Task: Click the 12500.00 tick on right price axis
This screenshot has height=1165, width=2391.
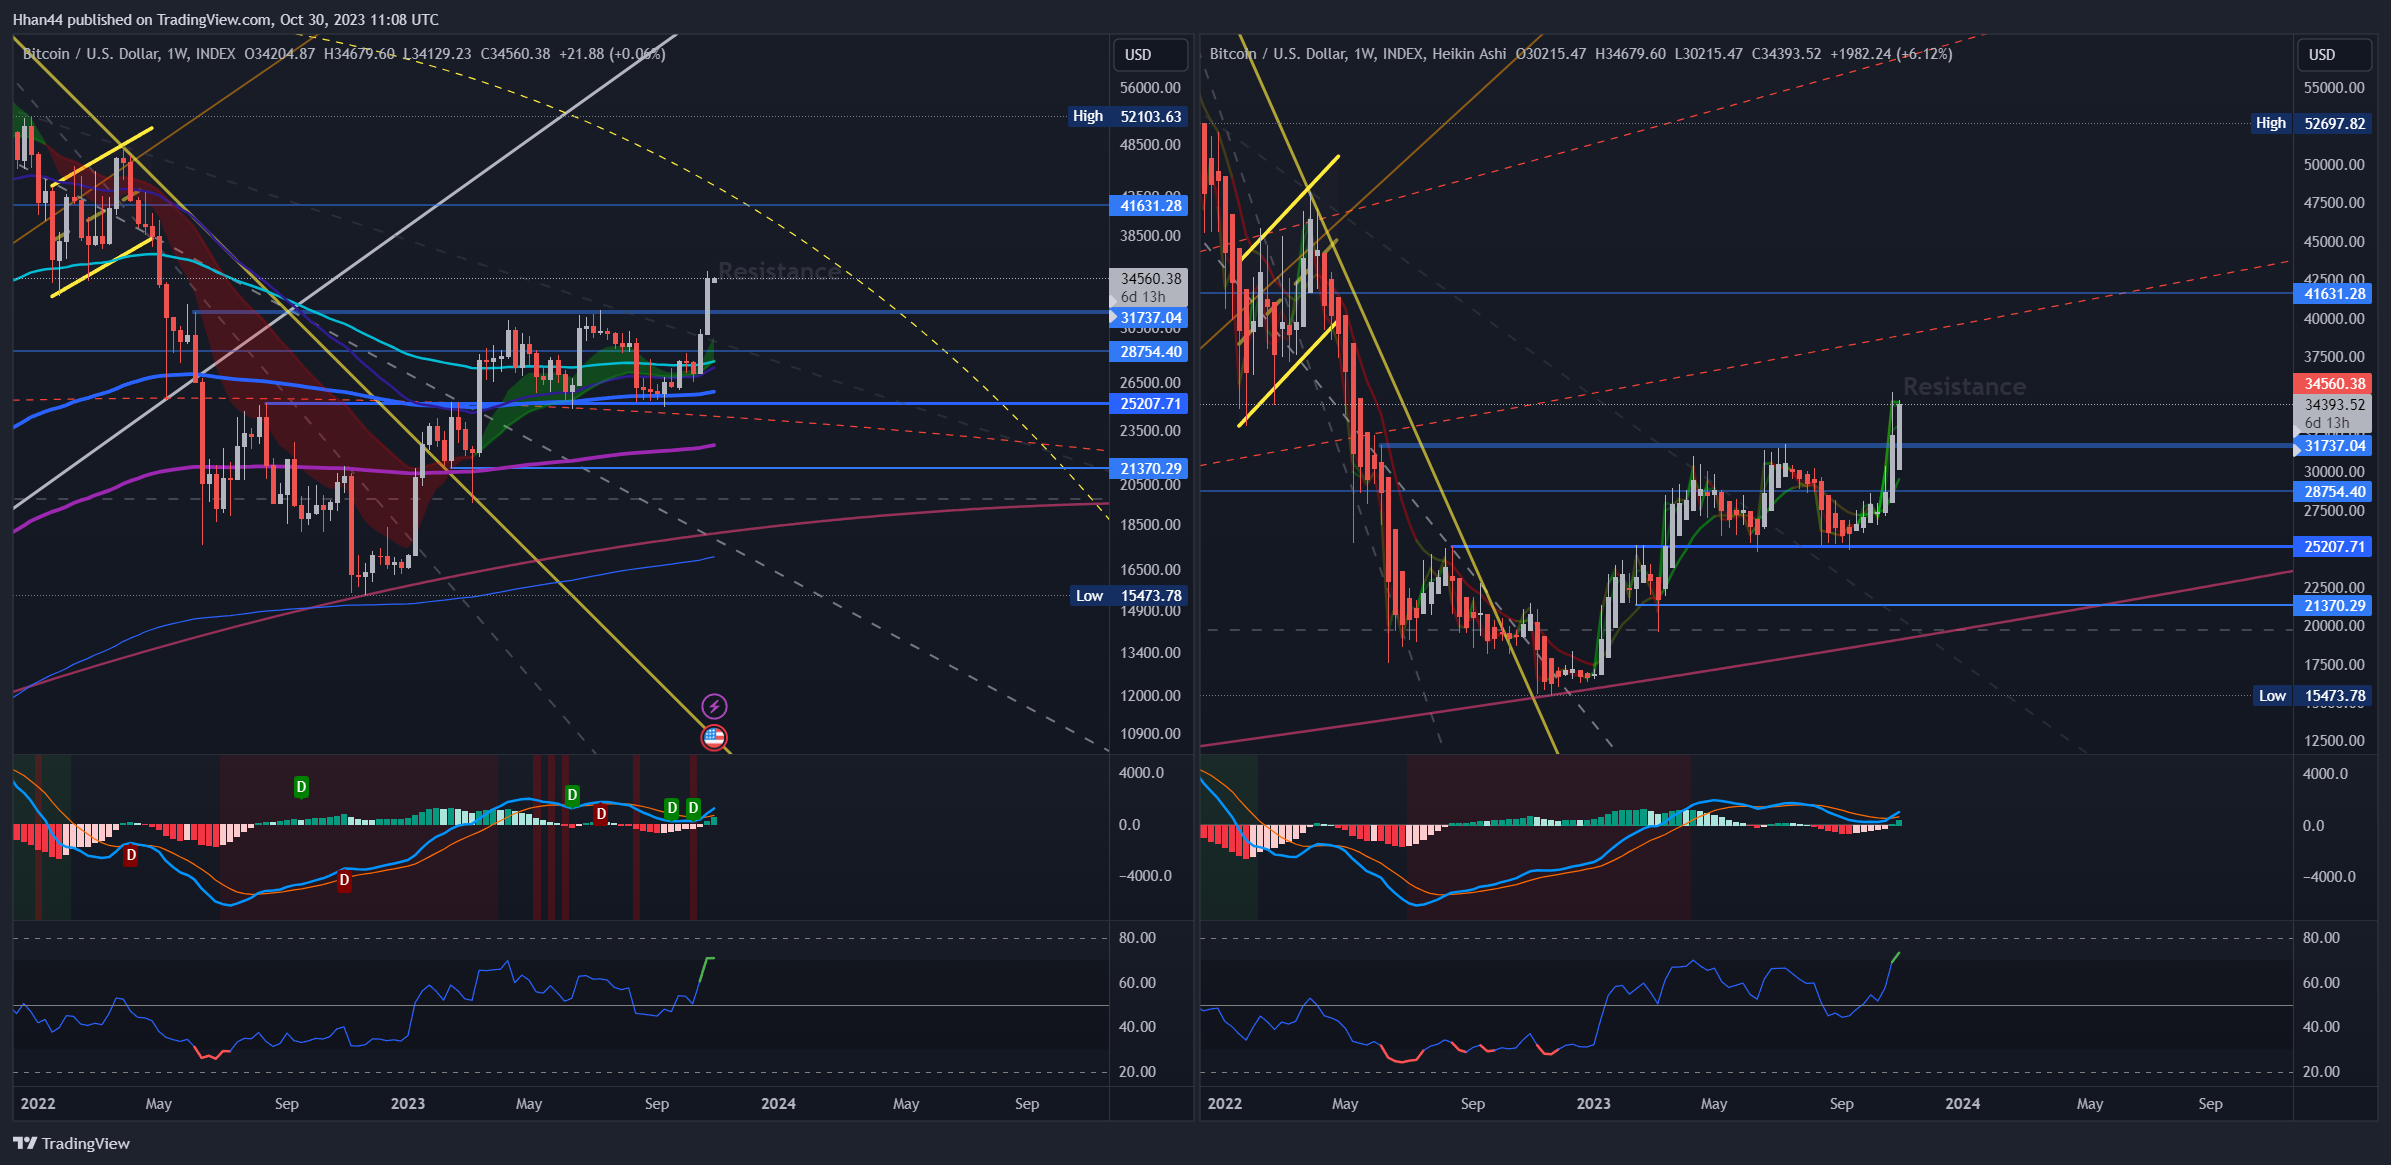Action: [x=2334, y=741]
